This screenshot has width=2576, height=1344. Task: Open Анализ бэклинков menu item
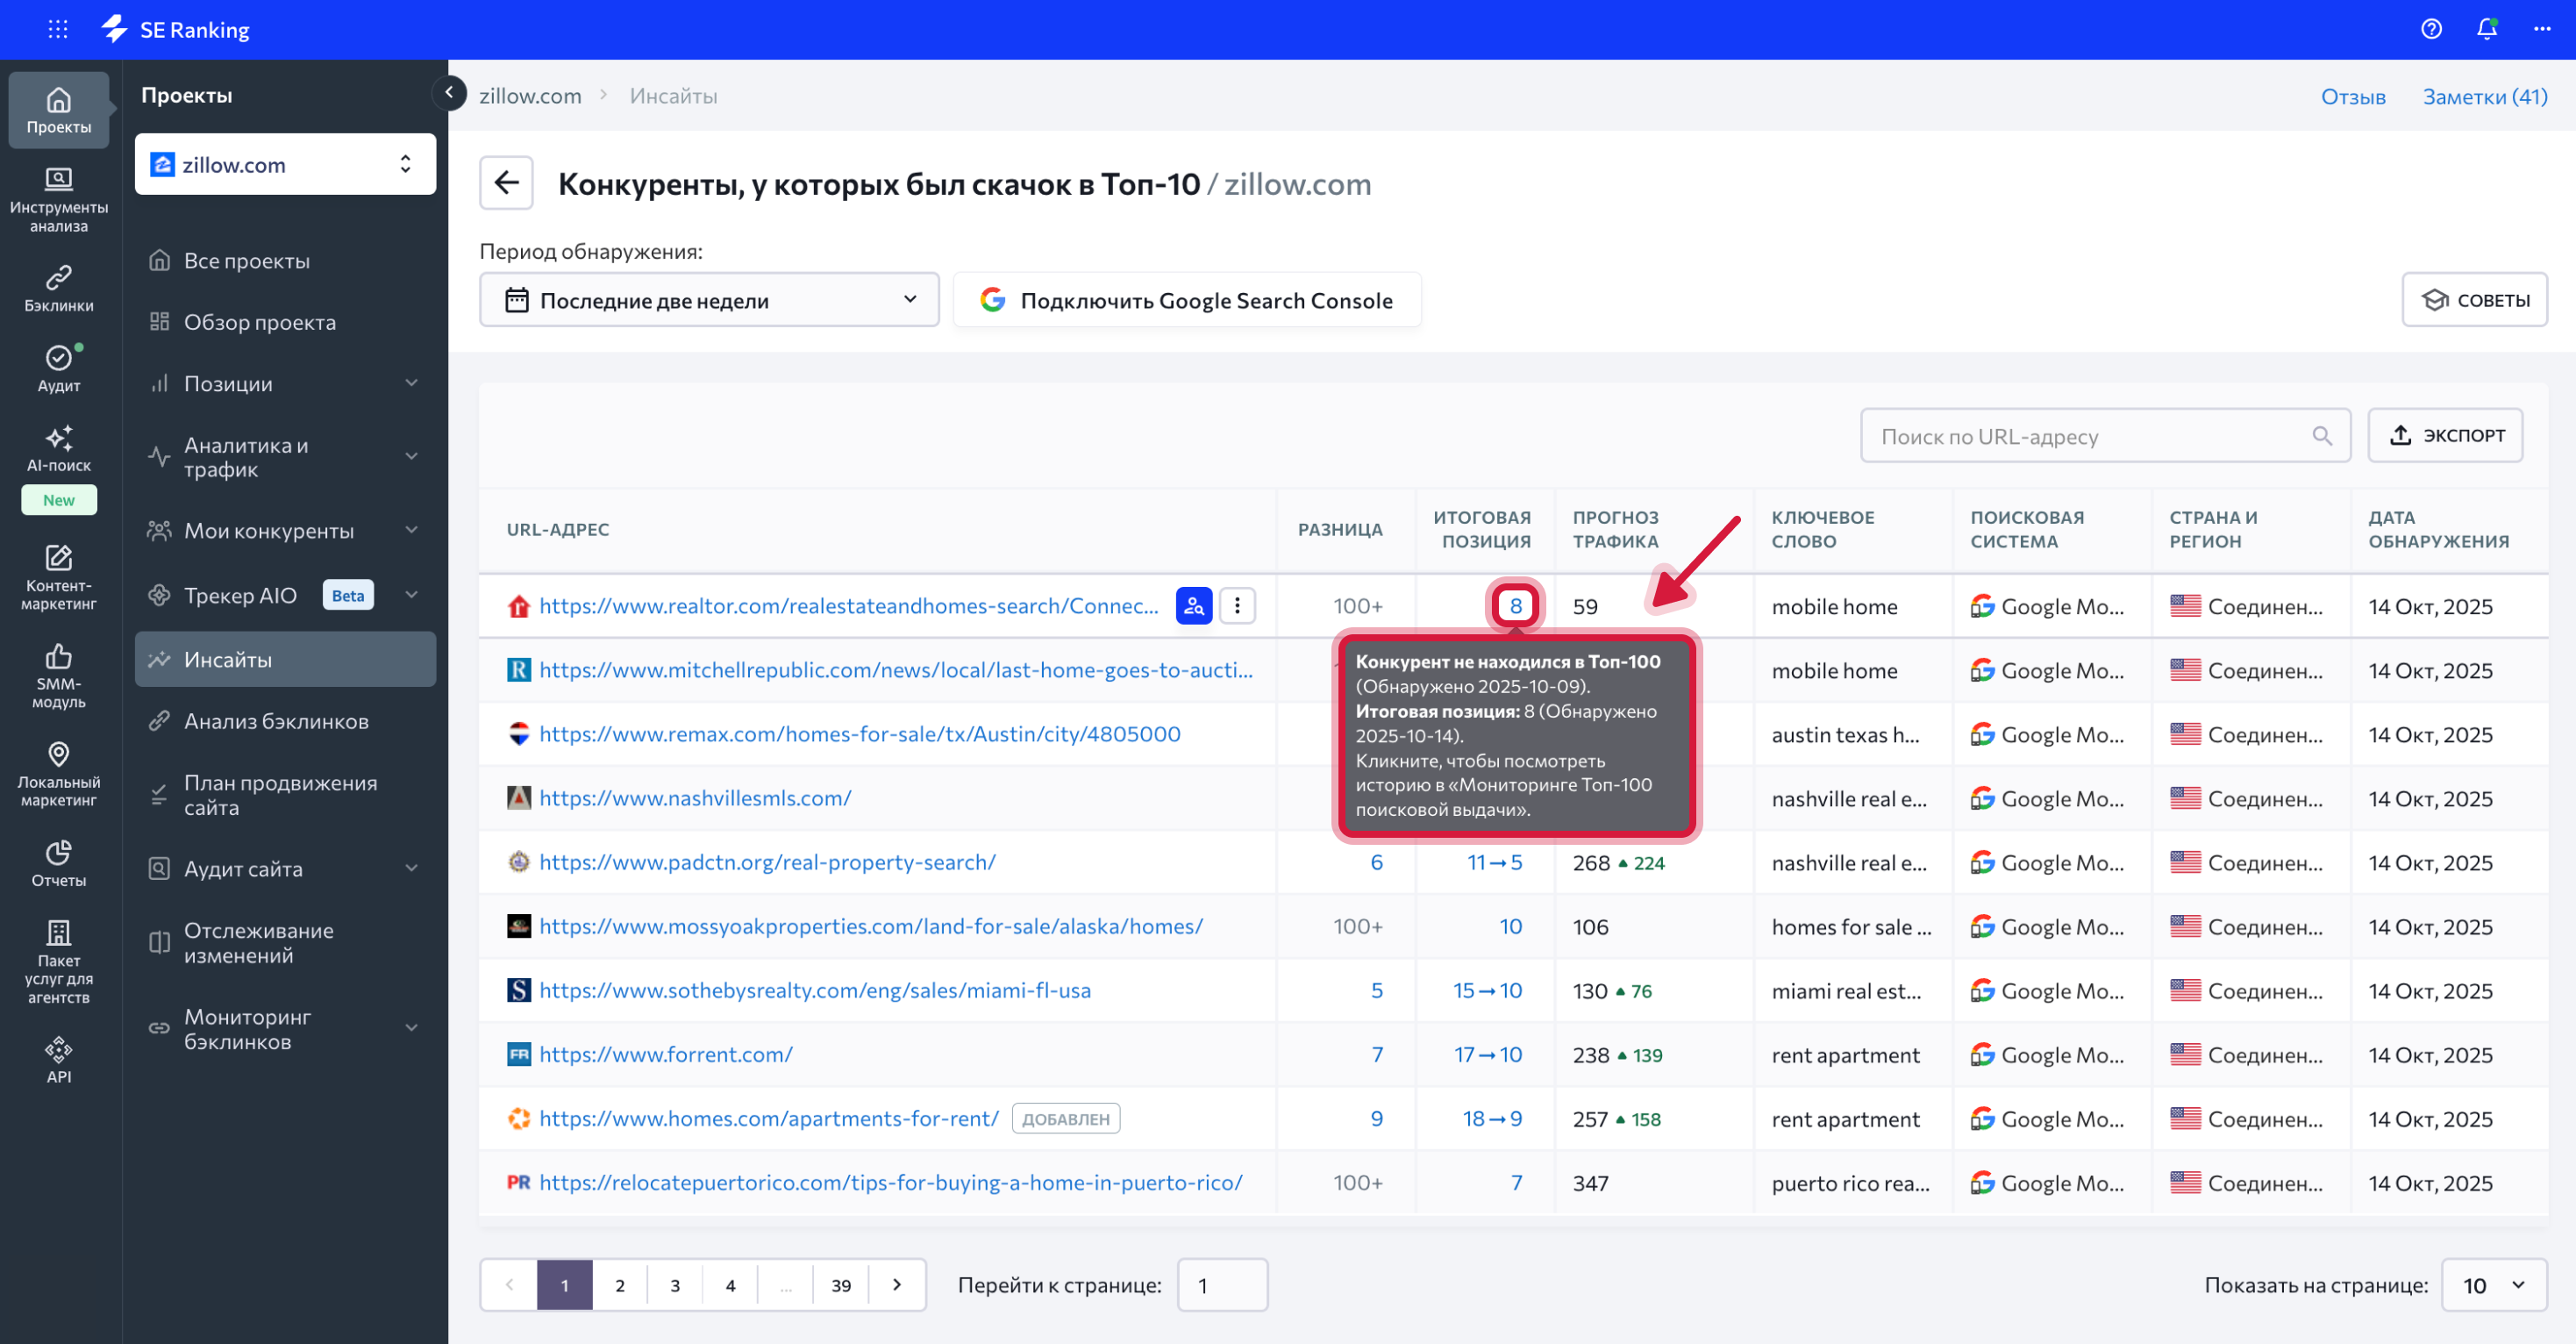[276, 721]
